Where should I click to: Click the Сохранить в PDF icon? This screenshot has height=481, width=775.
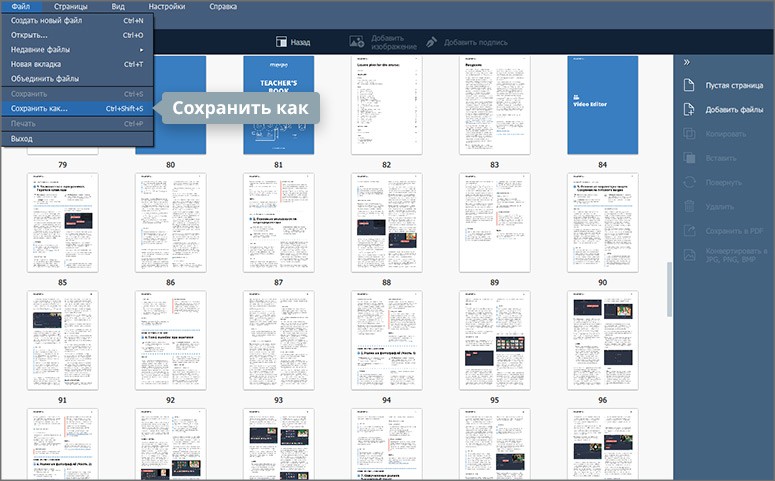pos(689,230)
